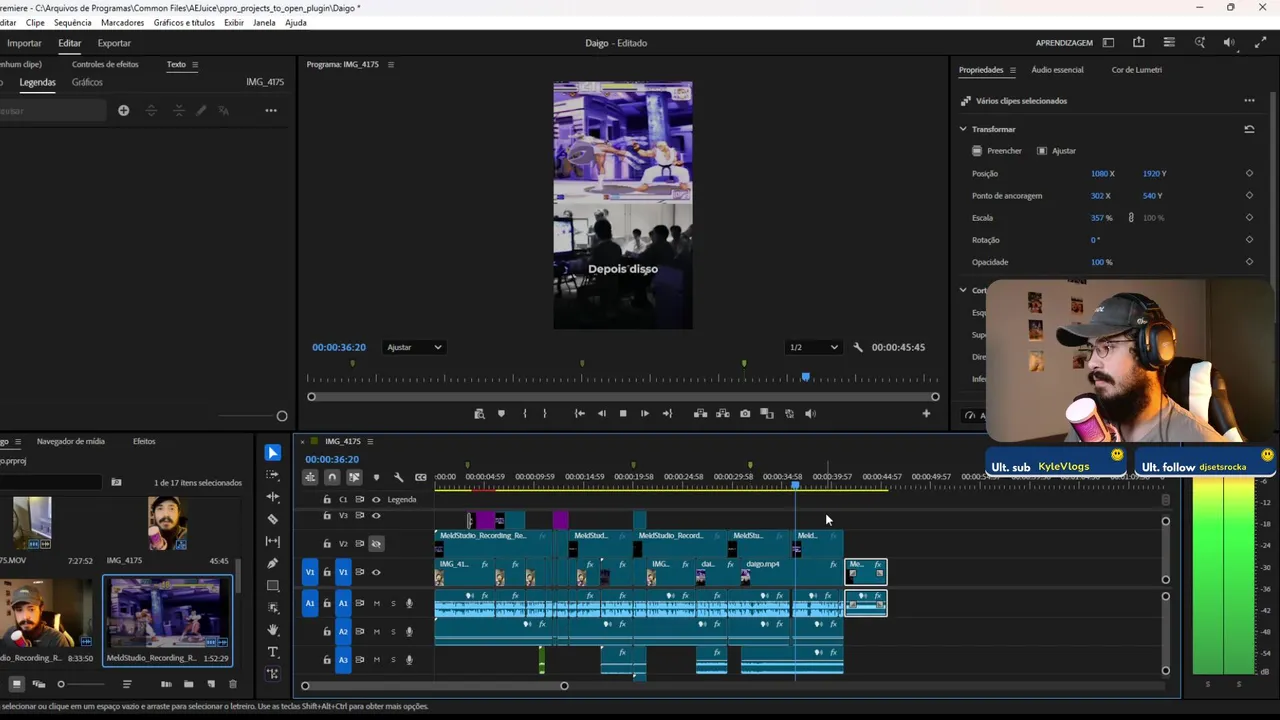Open the Cor de Lumetri tab
1280x720 pixels.
point(1136,70)
